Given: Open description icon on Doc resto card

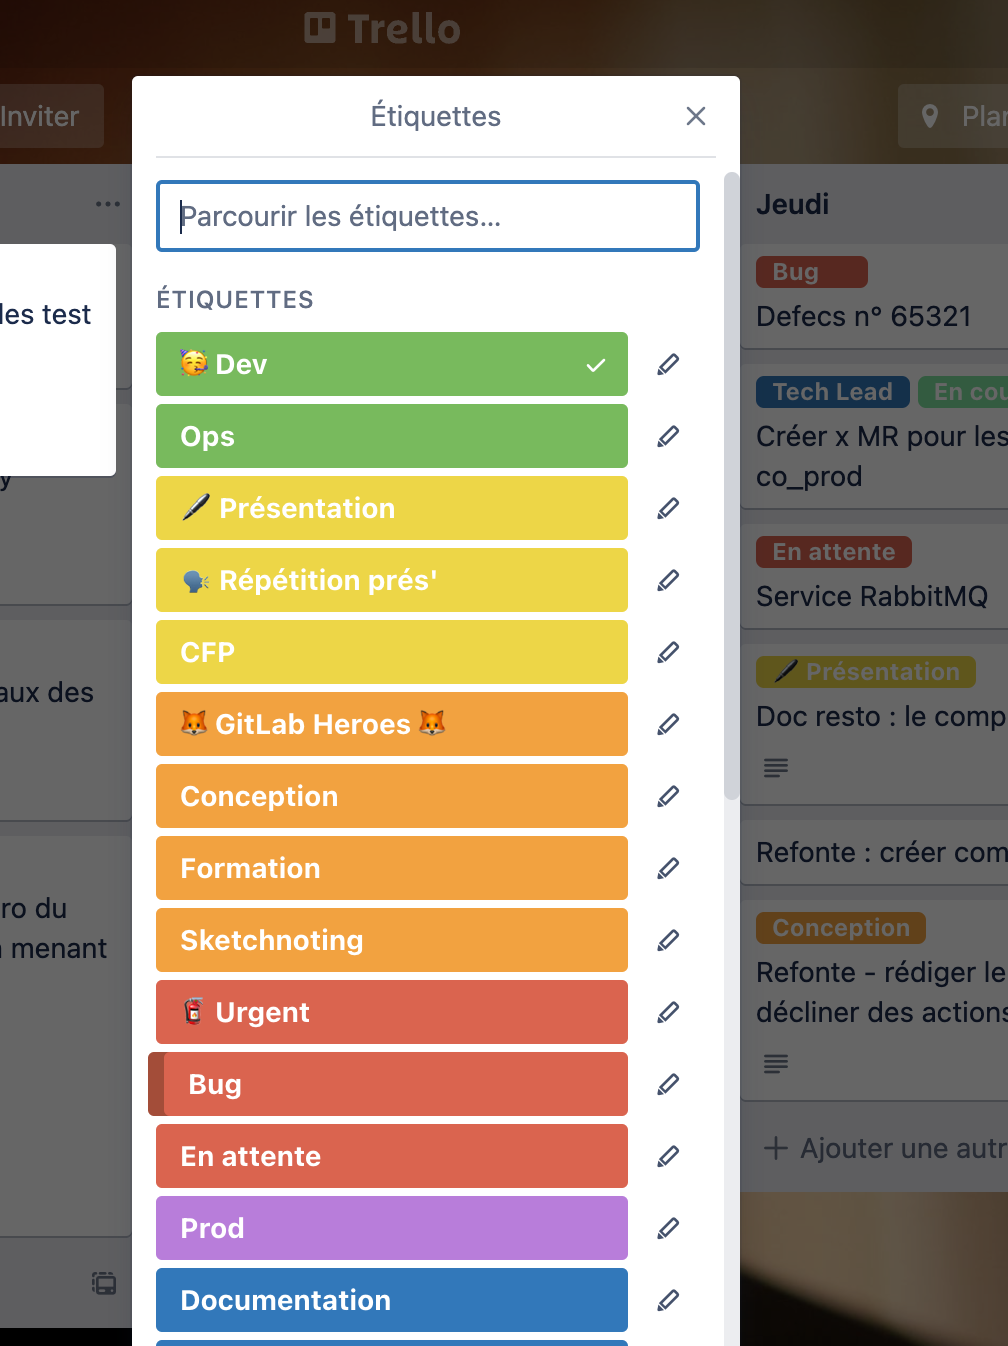Looking at the screenshot, I should click(776, 768).
